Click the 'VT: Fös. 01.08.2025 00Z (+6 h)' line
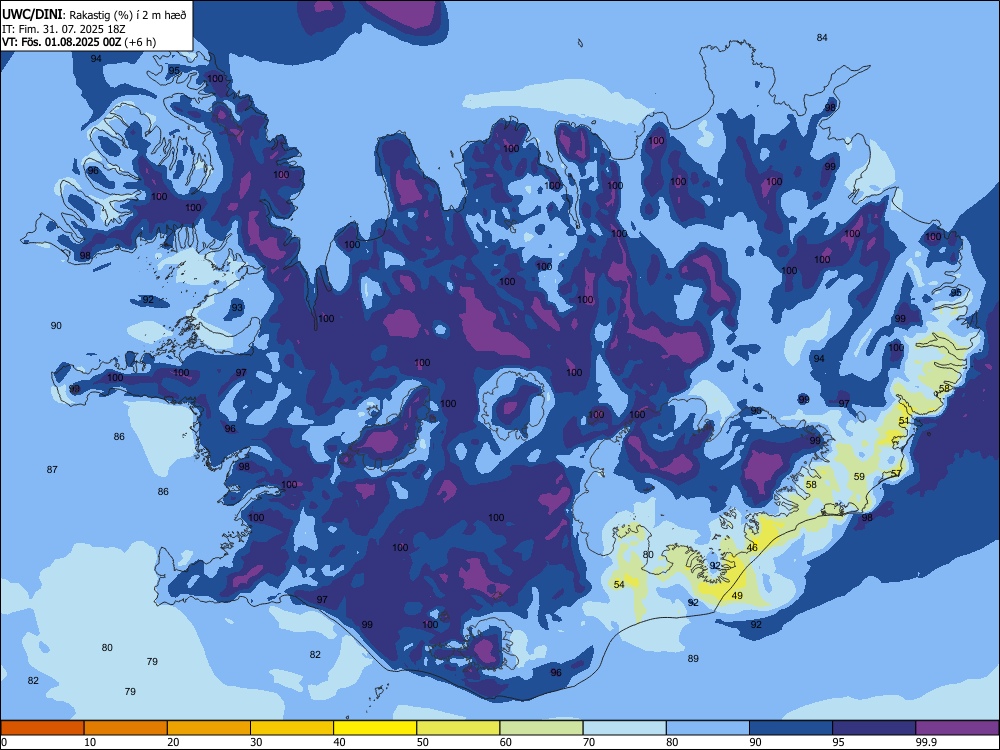1000x750 pixels. click(x=79, y=42)
